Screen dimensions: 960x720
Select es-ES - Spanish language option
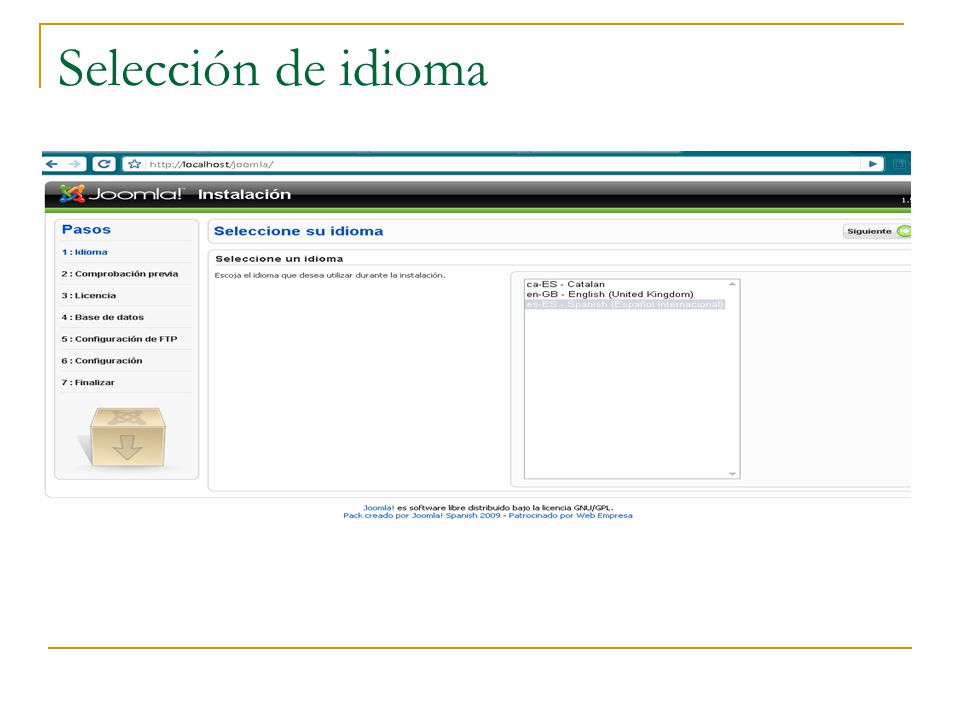625,304
